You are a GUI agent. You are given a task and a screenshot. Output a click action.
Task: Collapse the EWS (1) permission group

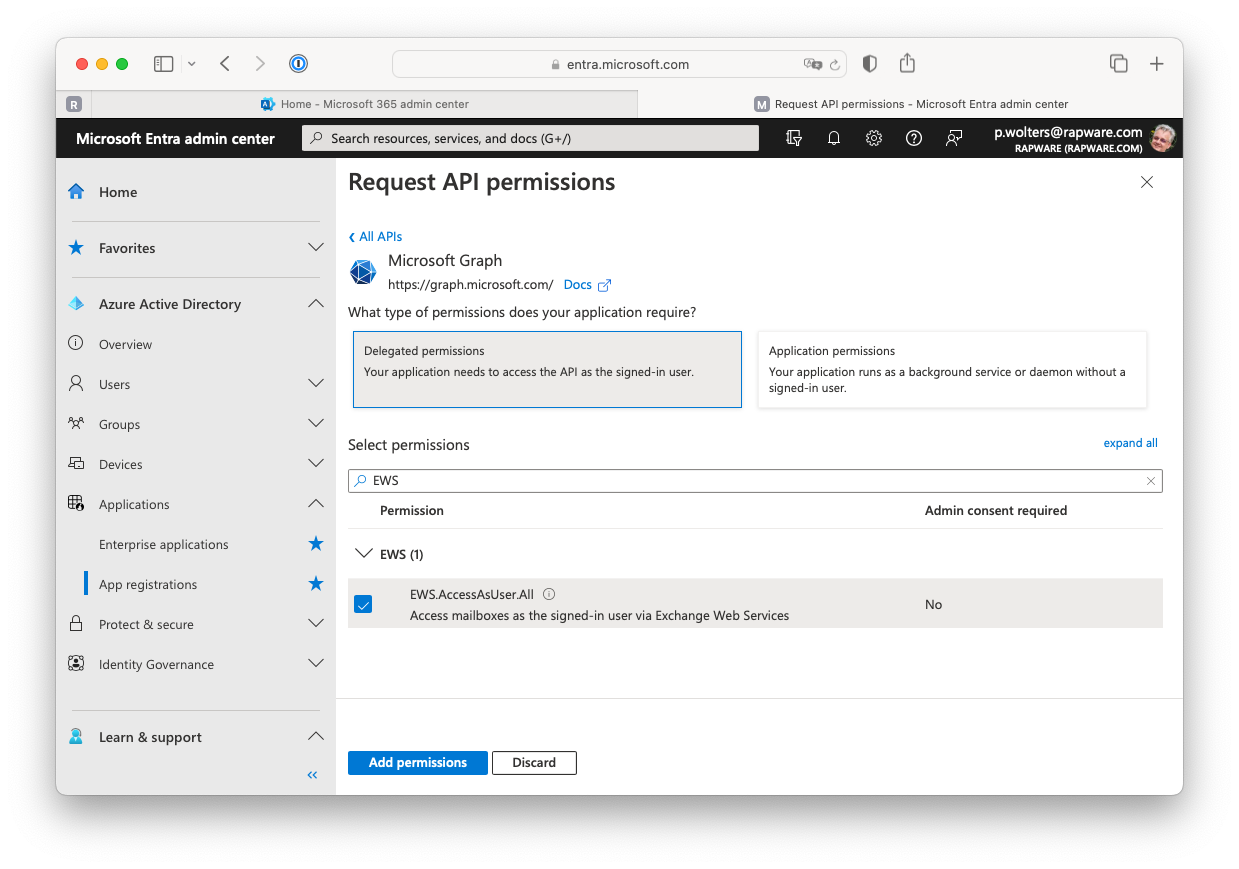pyautogui.click(x=364, y=553)
